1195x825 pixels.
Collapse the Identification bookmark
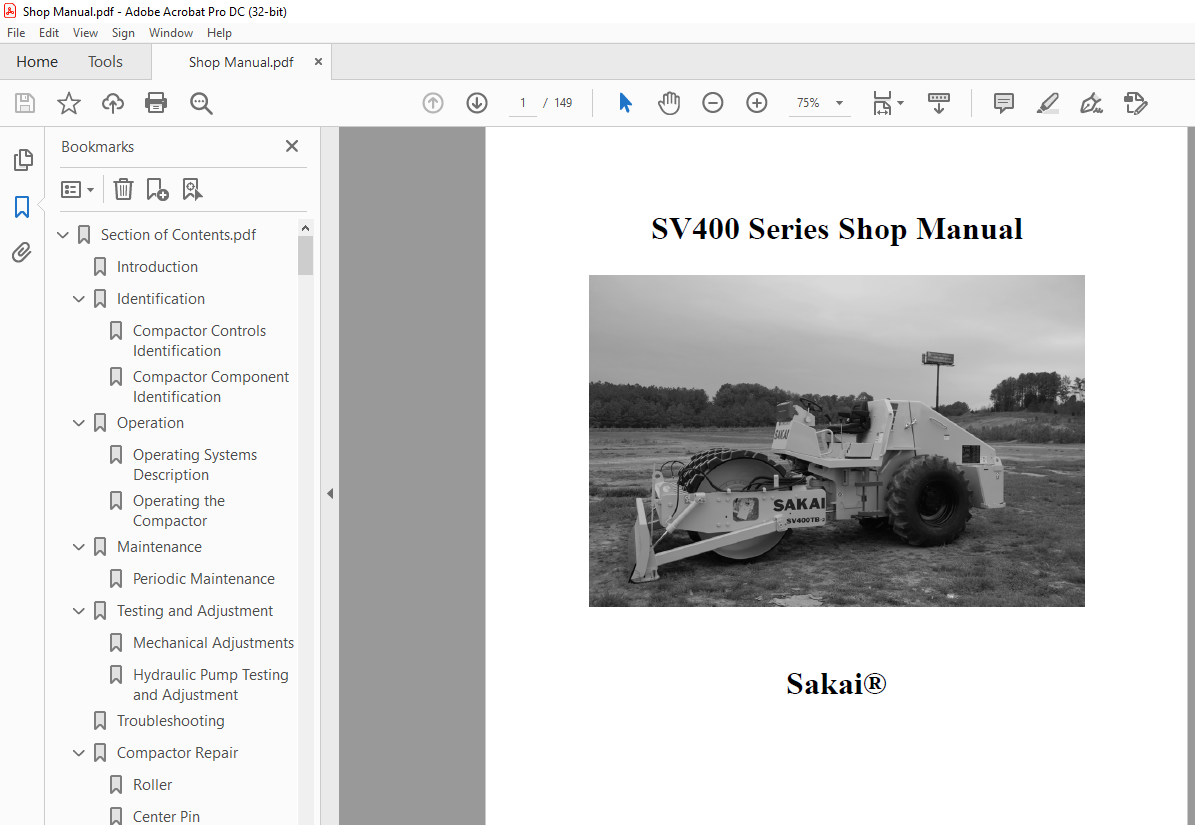78,299
